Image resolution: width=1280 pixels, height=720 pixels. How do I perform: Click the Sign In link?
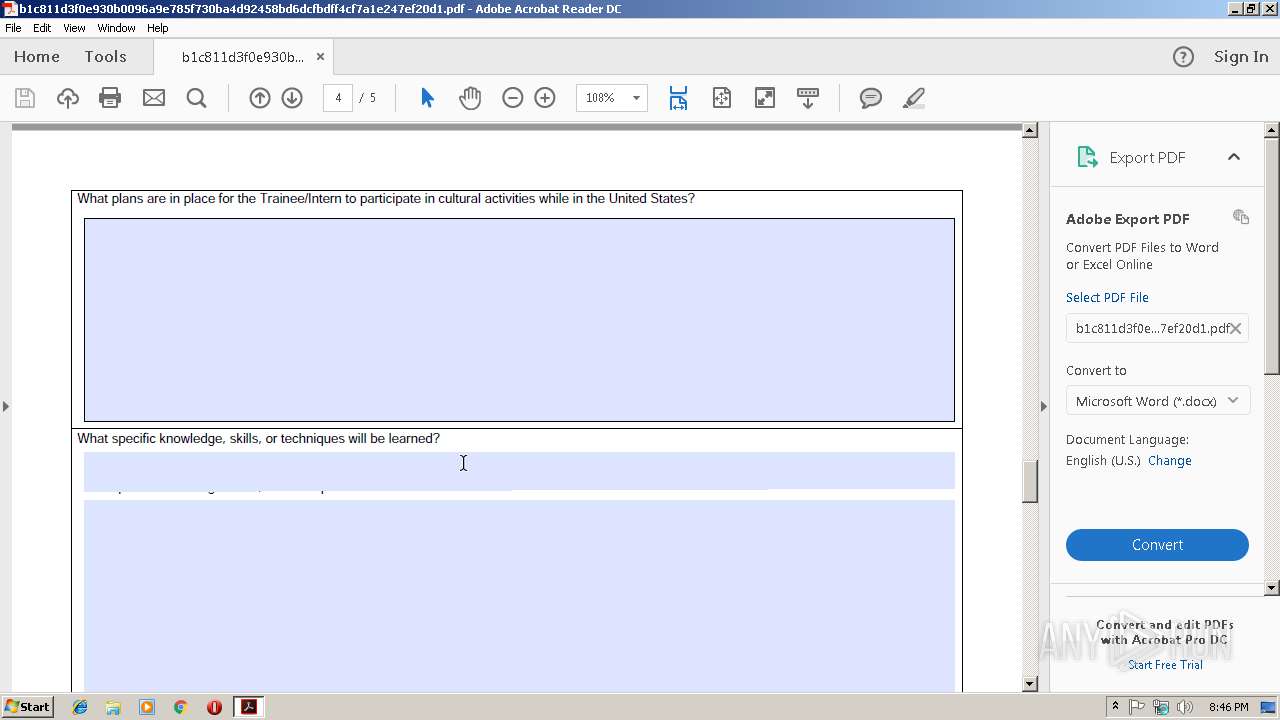(1241, 57)
